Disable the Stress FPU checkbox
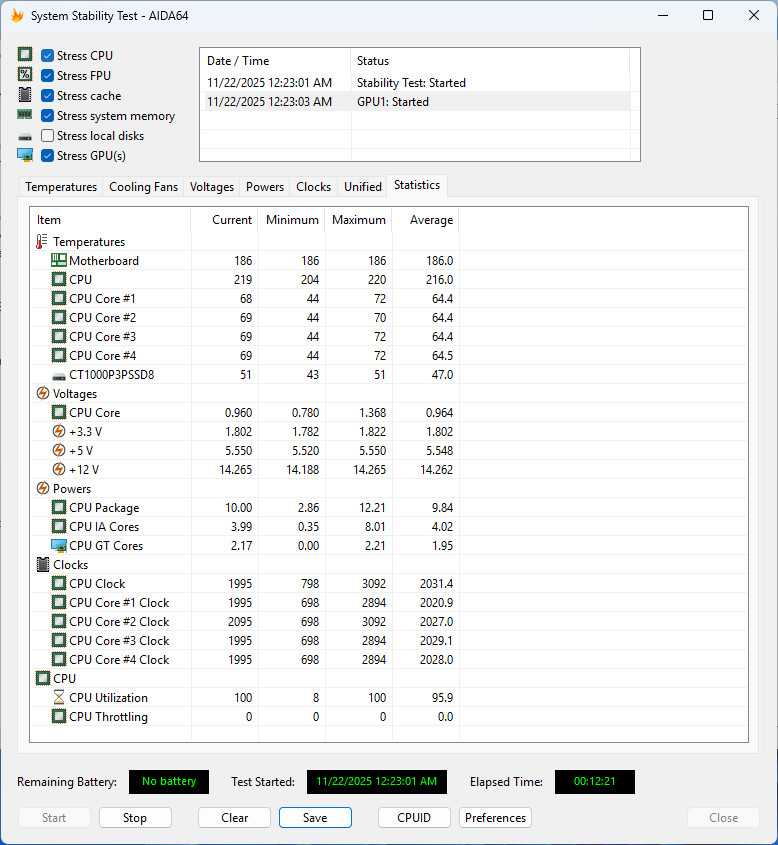 click(47, 76)
